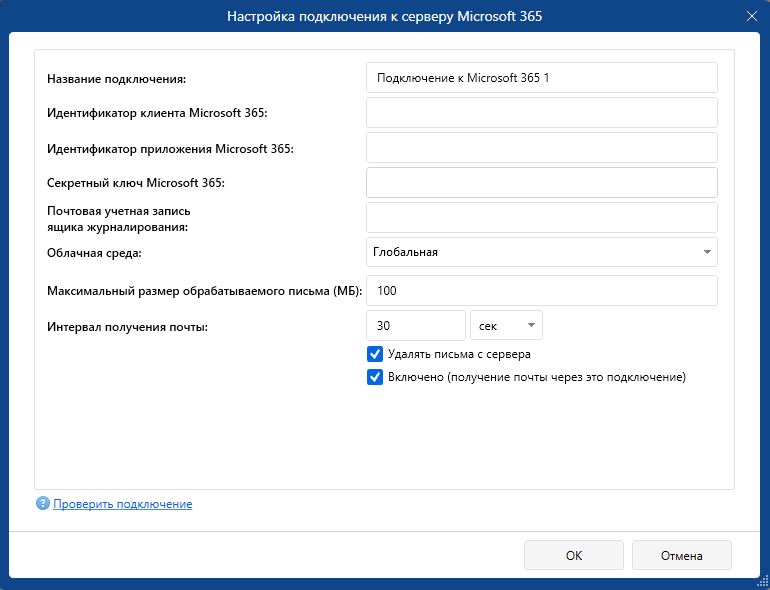Click the help icon beside Проверить подключение
Screen dimensions: 770x590
pos(43,504)
